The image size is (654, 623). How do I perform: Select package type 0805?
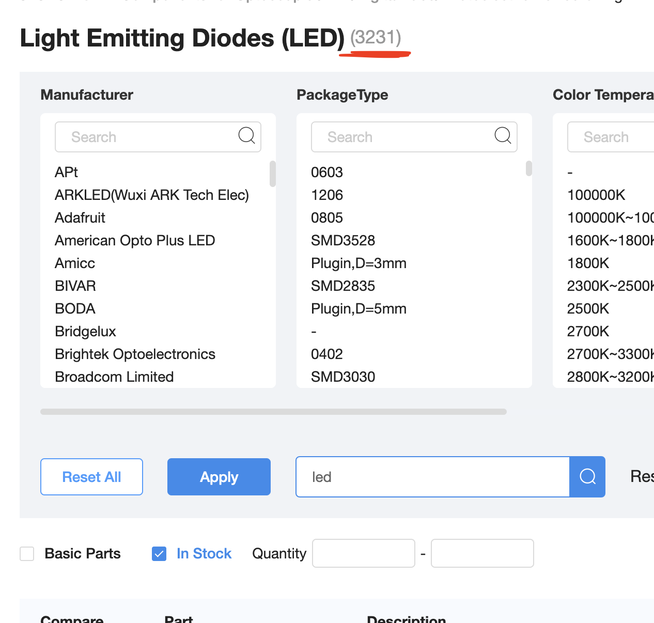coord(327,218)
